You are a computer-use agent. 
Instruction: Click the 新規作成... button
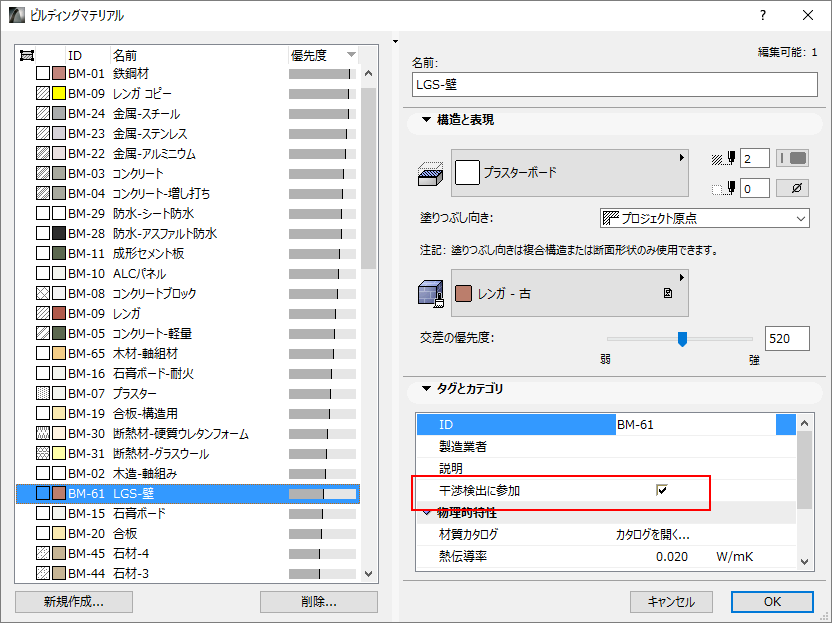[74, 602]
